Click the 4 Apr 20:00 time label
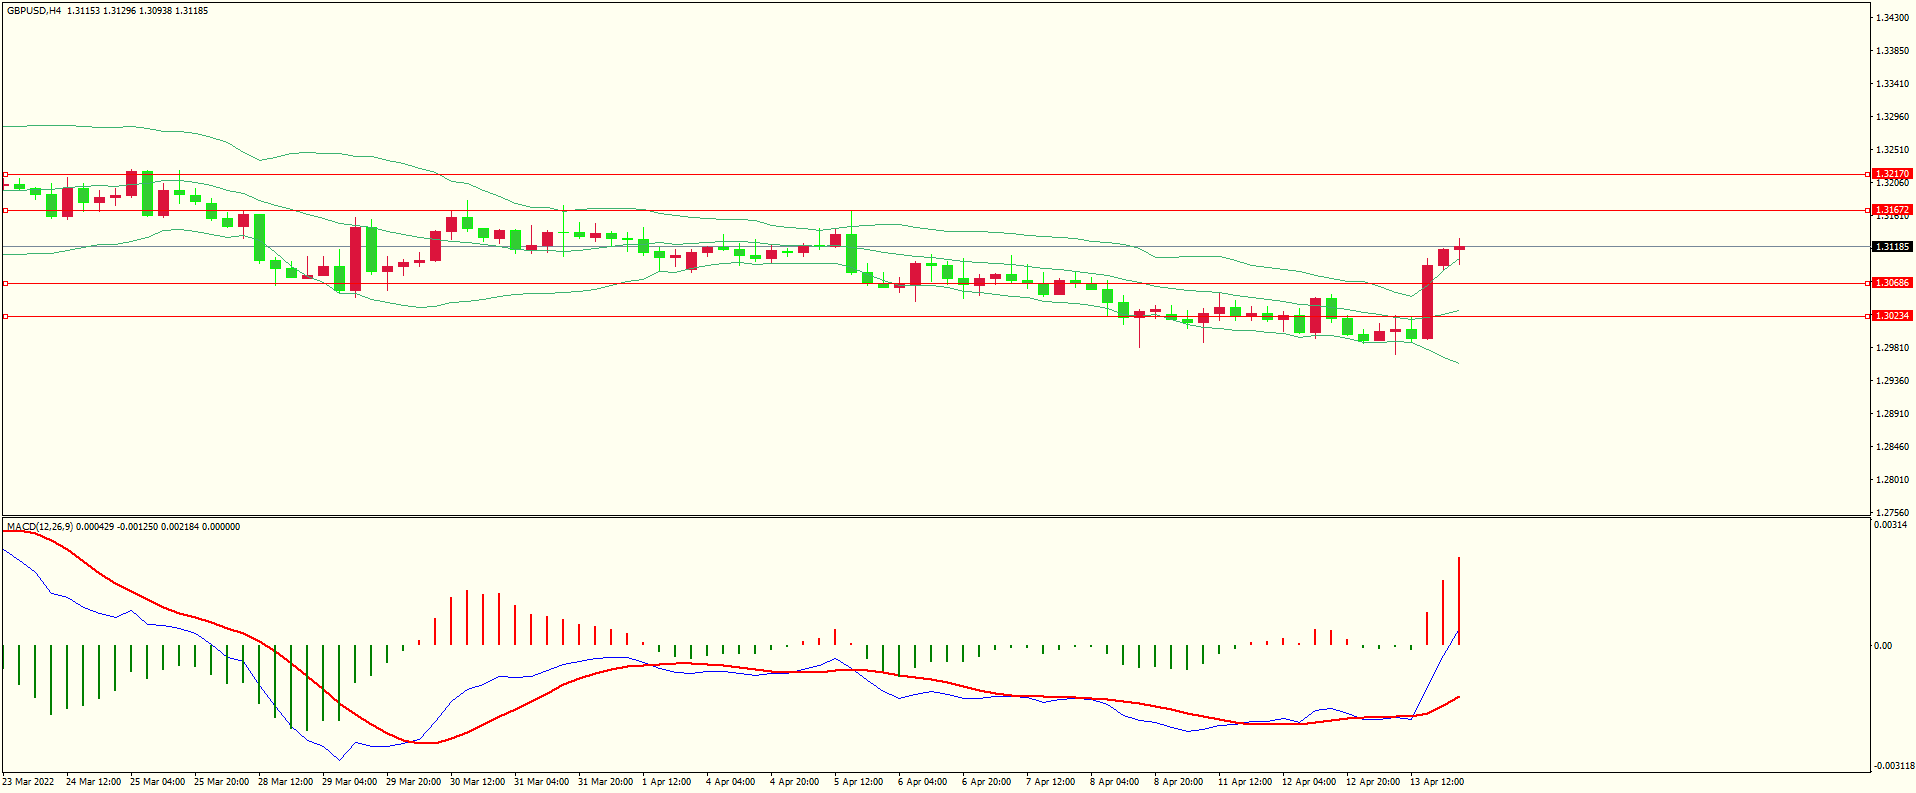The image size is (1916, 793). [x=794, y=782]
